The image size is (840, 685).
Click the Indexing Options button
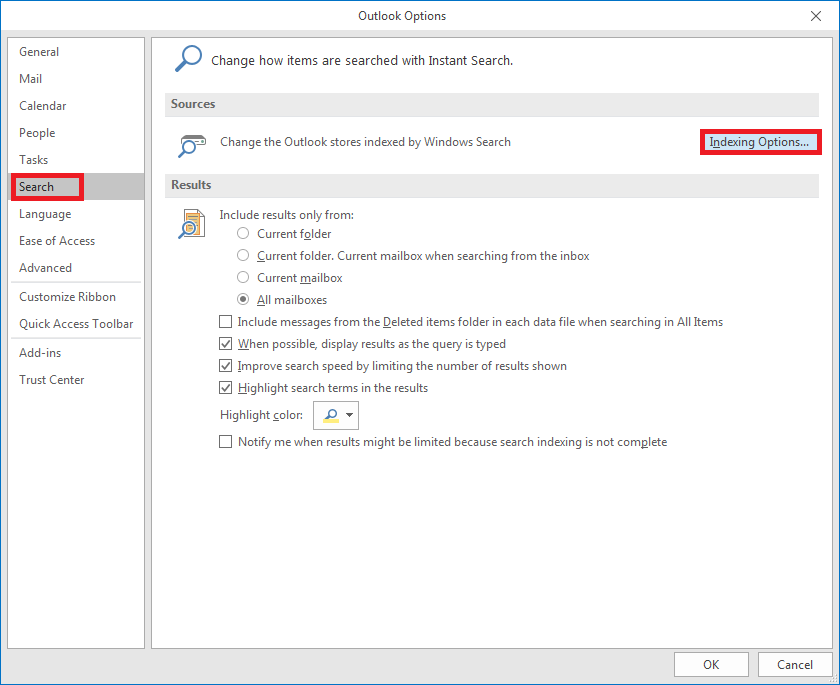(x=760, y=142)
